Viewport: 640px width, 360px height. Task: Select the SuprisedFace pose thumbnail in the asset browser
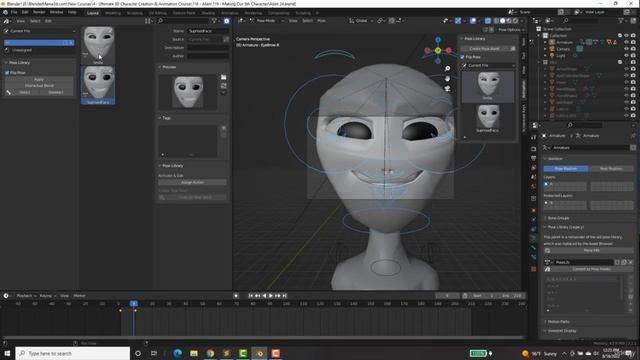(x=98, y=85)
